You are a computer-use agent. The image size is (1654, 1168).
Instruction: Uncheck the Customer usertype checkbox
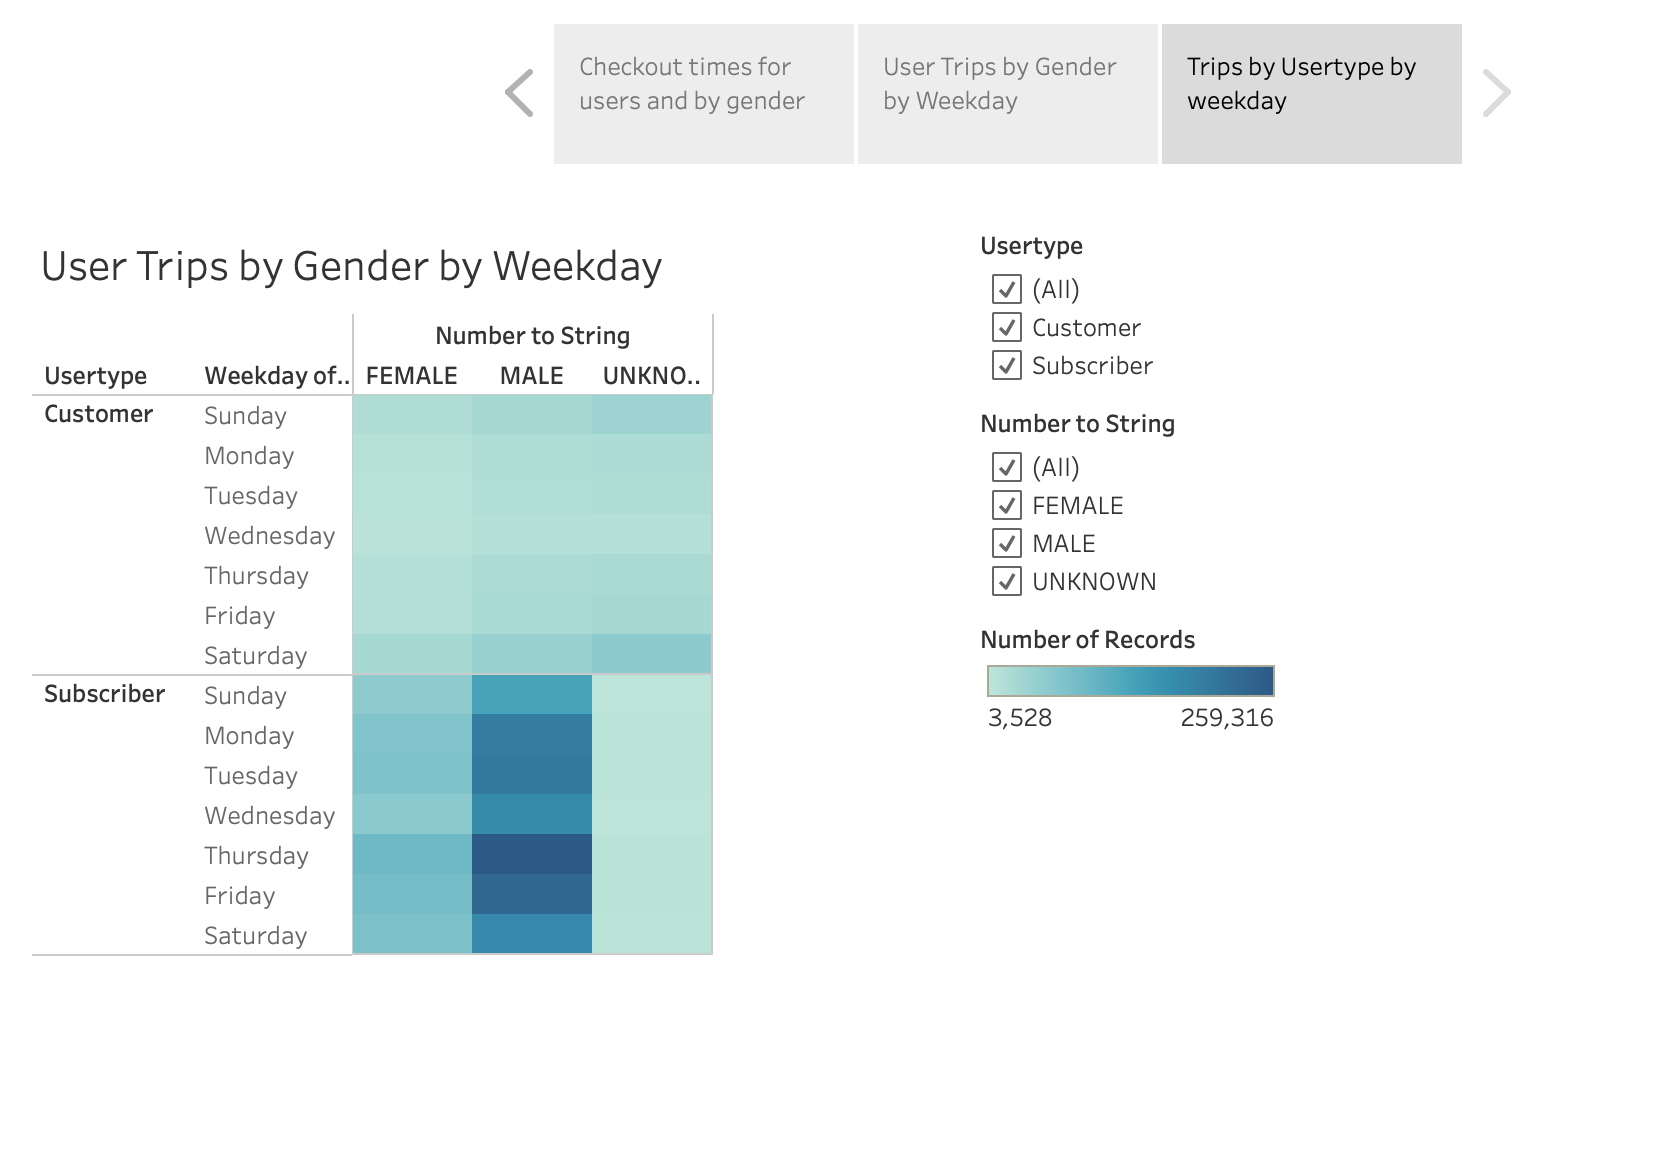(x=1007, y=327)
